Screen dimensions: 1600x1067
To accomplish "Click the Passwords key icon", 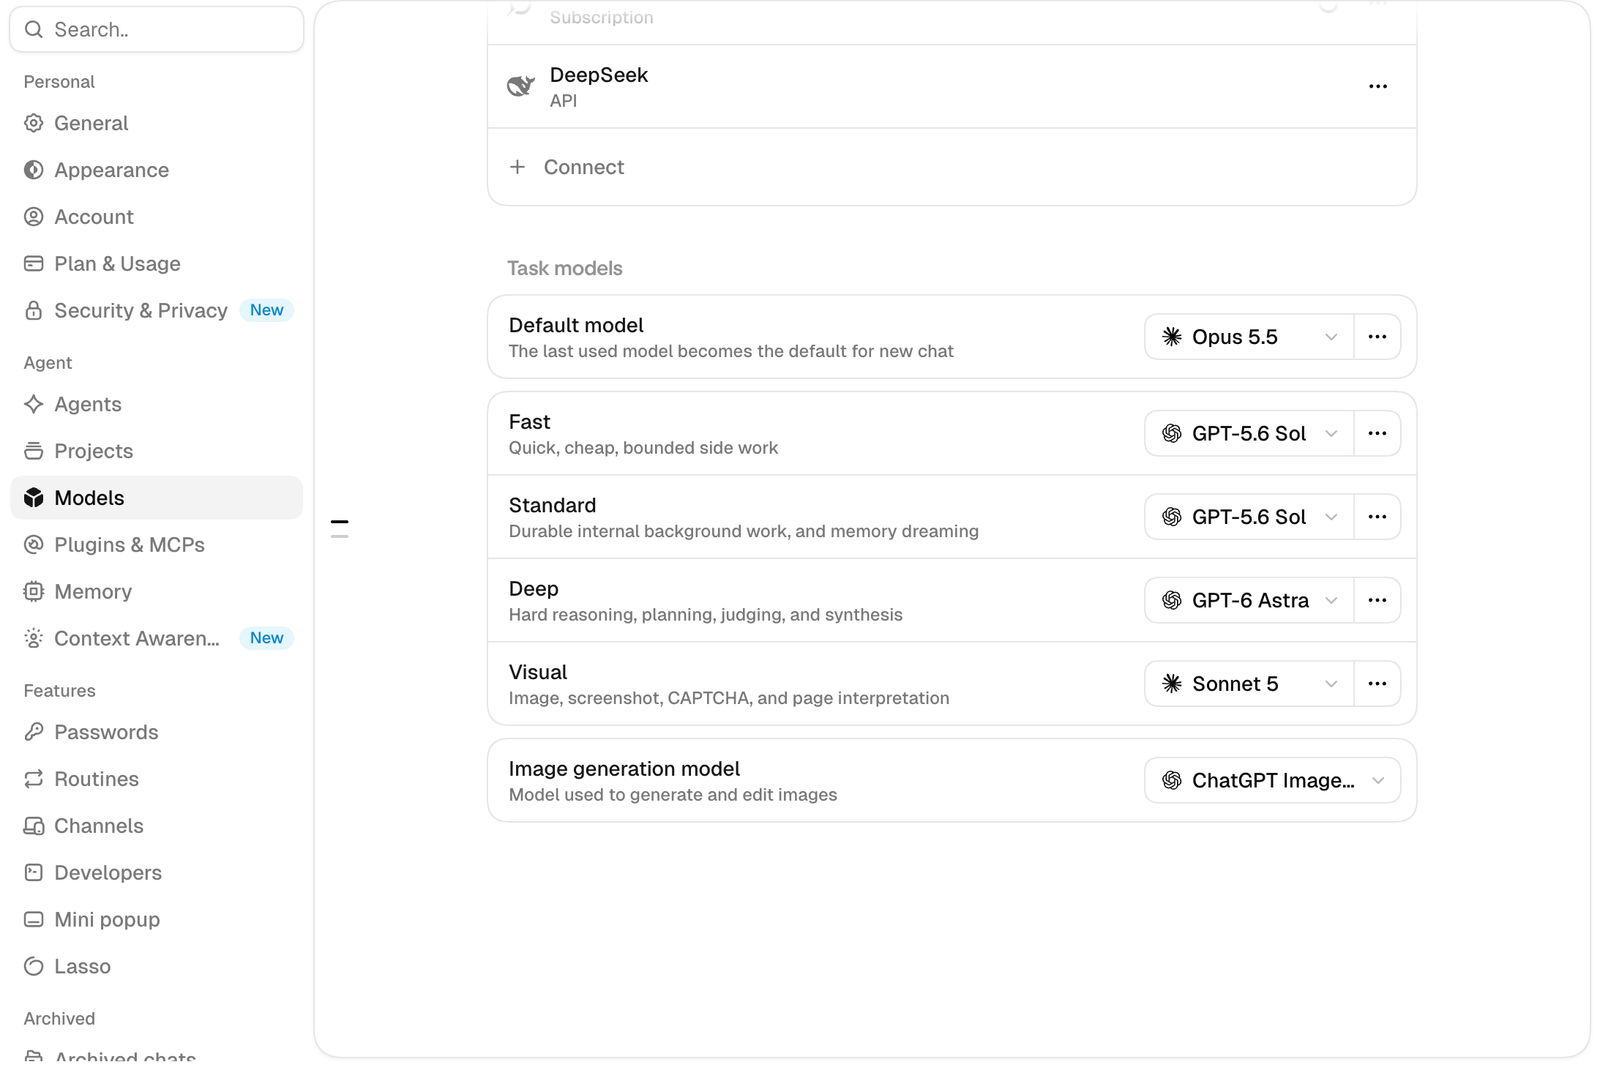I will pyautogui.click(x=34, y=732).
